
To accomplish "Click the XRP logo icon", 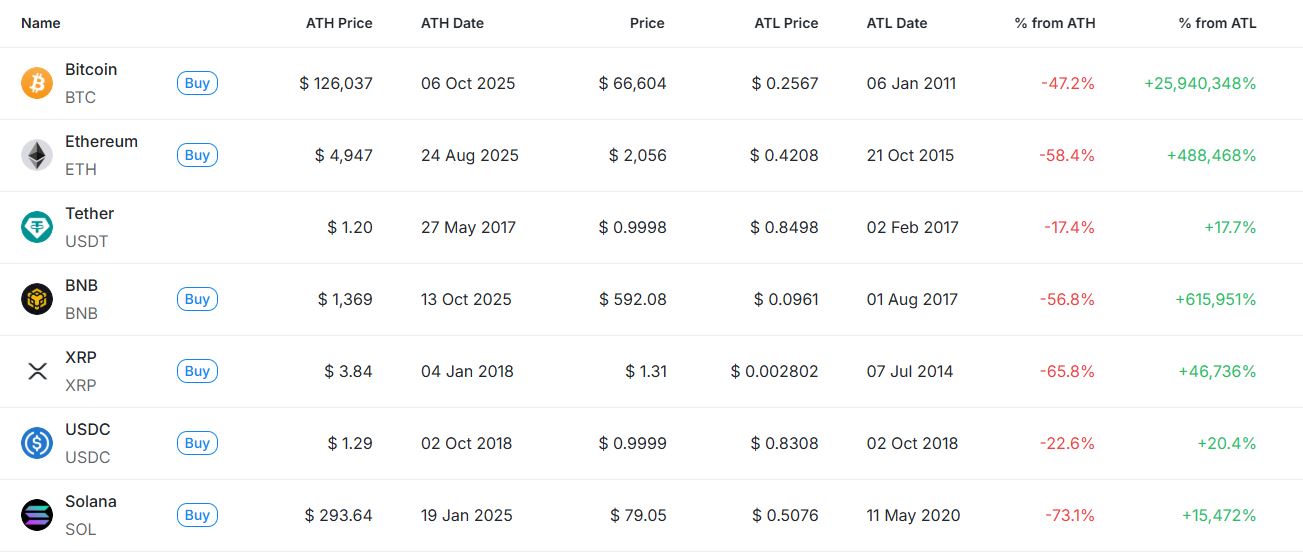I will coord(37,371).
